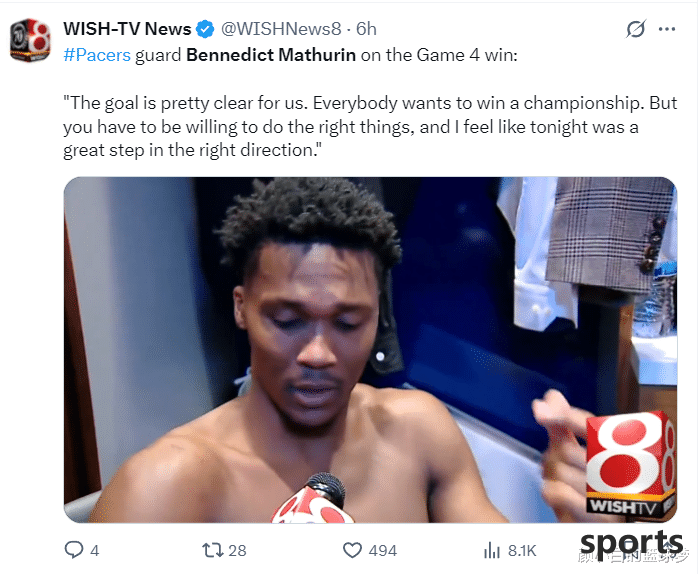The width and height of the screenshot is (698, 574).
Task: Click the blue verified badge
Action: [x=205, y=29]
